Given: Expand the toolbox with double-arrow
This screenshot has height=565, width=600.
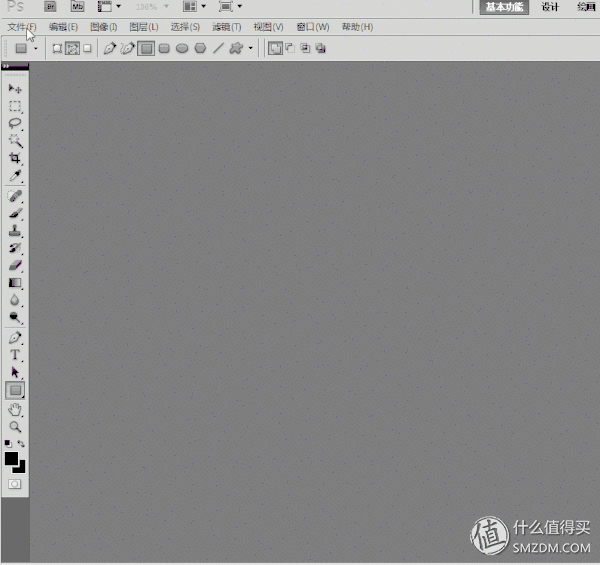Looking at the screenshot, I should coord(6,67).
